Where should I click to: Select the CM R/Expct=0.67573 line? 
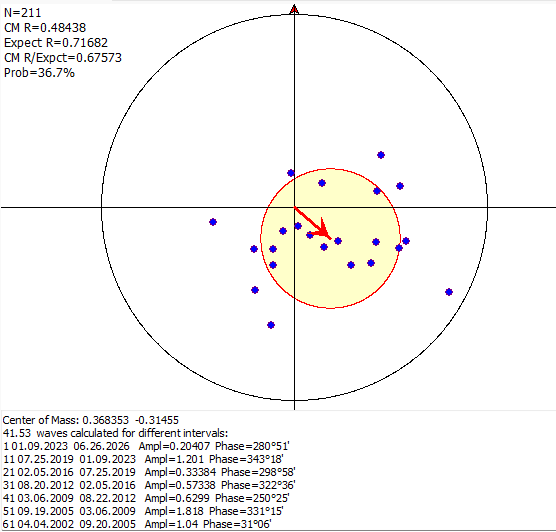click(x=63, y=58)
